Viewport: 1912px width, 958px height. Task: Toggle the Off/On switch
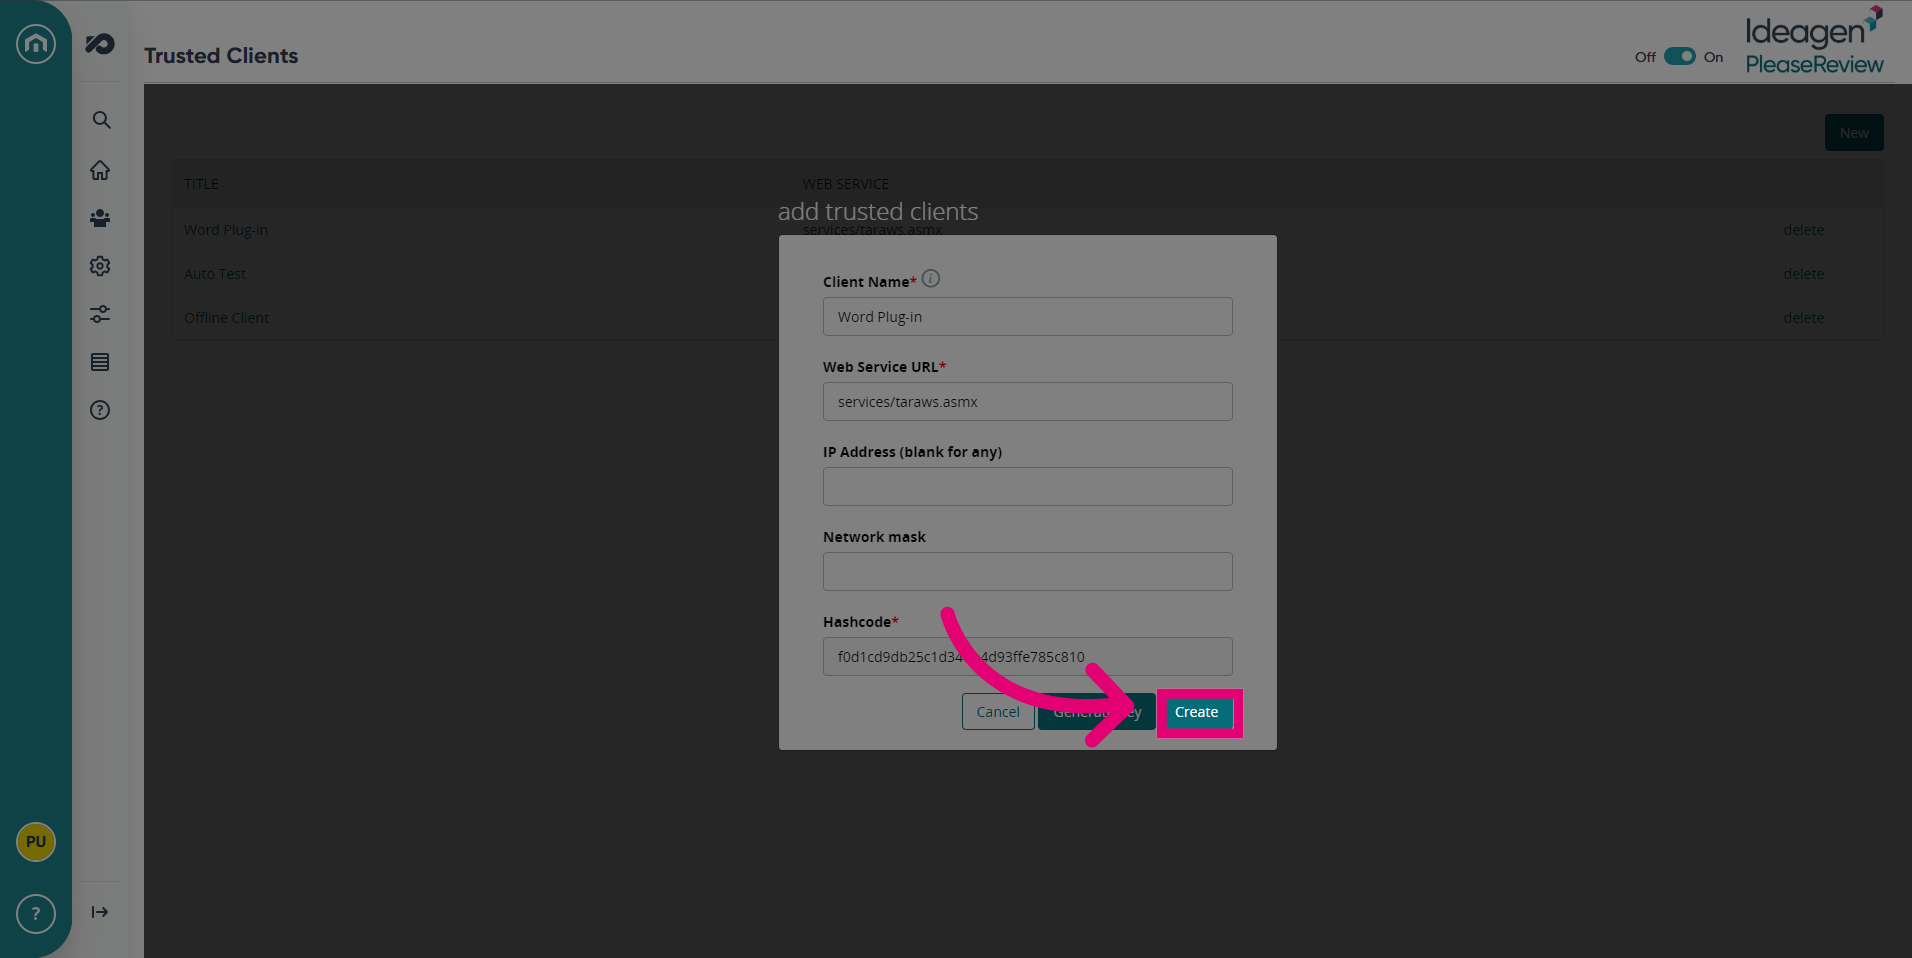(x=1680, y=56)
